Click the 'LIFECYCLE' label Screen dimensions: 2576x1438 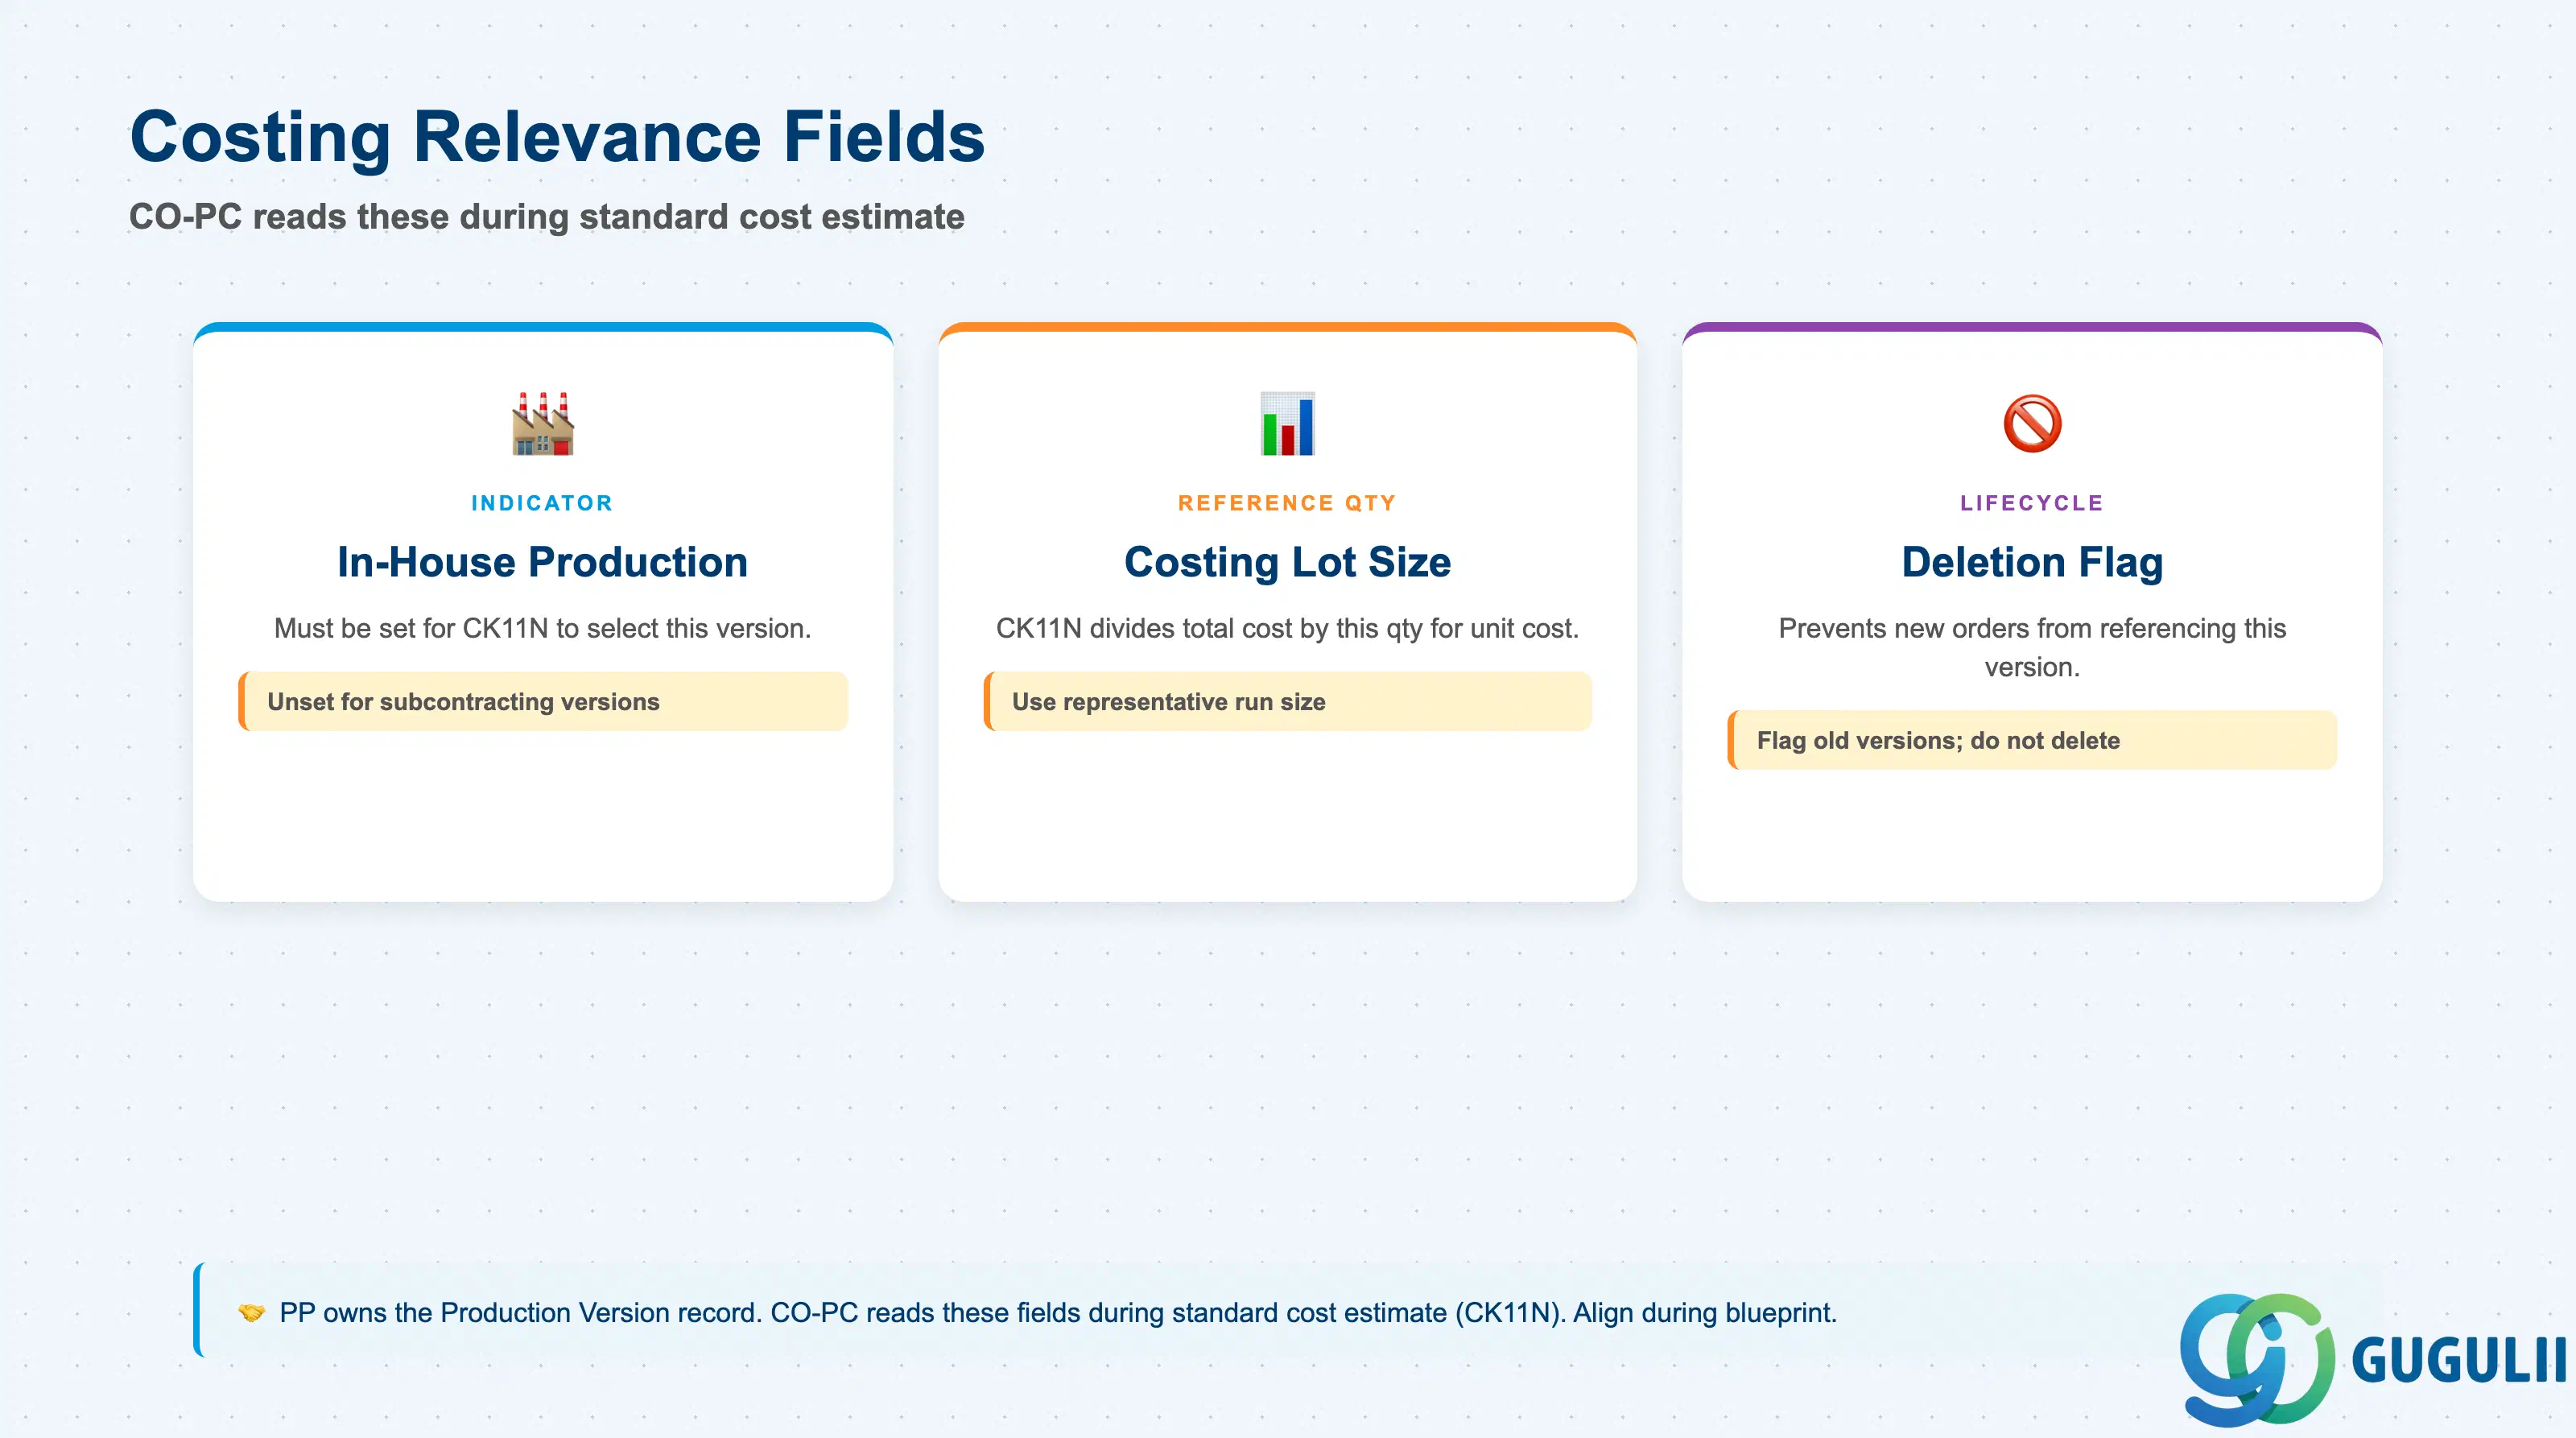tap(2032, 503)
